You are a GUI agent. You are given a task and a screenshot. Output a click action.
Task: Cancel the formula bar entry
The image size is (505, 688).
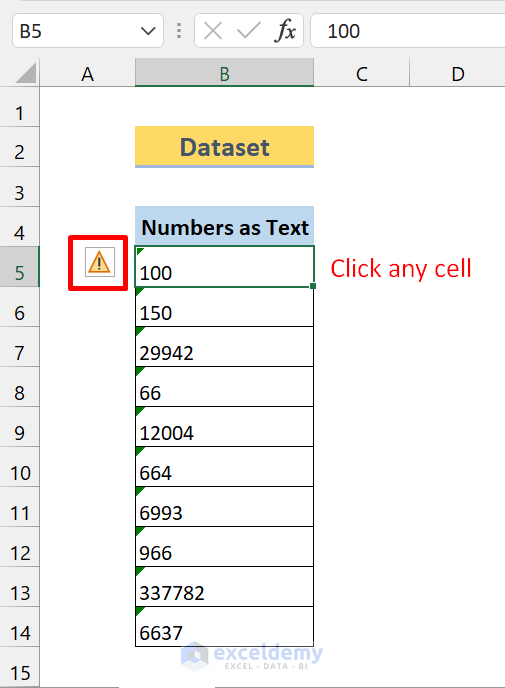213,31
